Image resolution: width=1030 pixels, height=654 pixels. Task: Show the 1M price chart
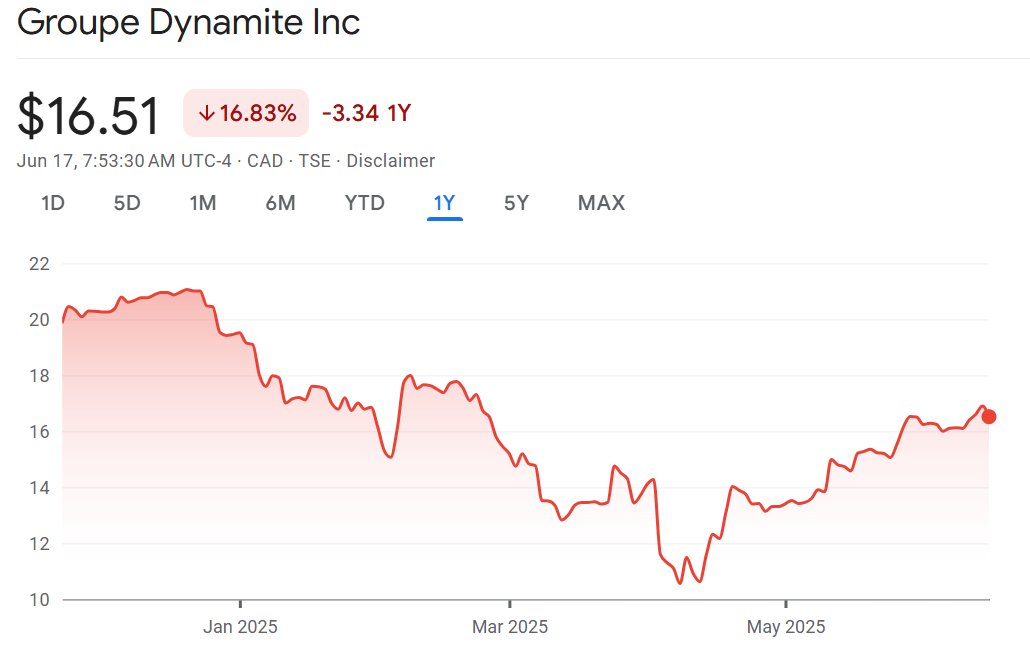[x=203, y=203]
